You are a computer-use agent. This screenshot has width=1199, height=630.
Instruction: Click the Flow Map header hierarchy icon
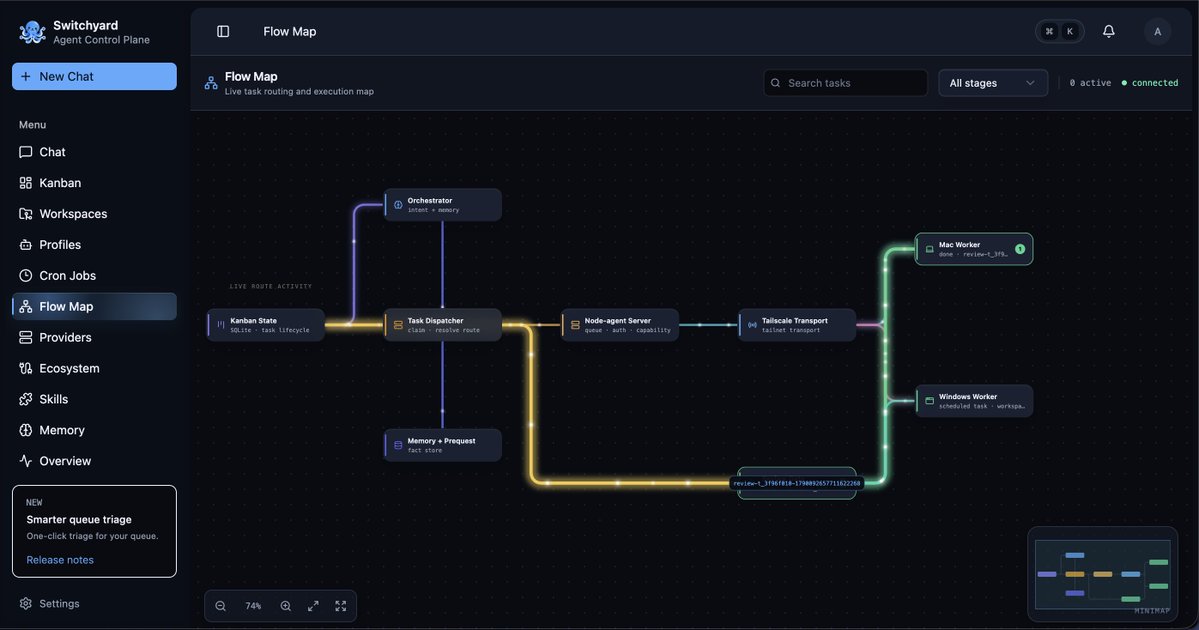[x=211, y=83]
